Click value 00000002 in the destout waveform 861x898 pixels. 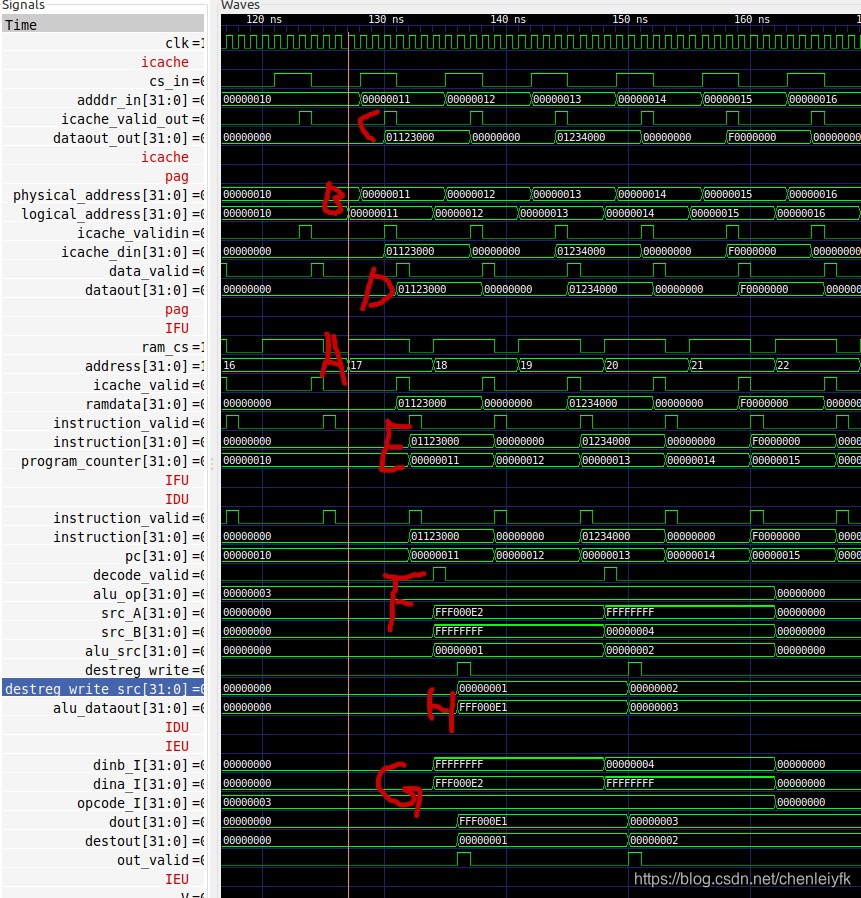pos(654,840)
